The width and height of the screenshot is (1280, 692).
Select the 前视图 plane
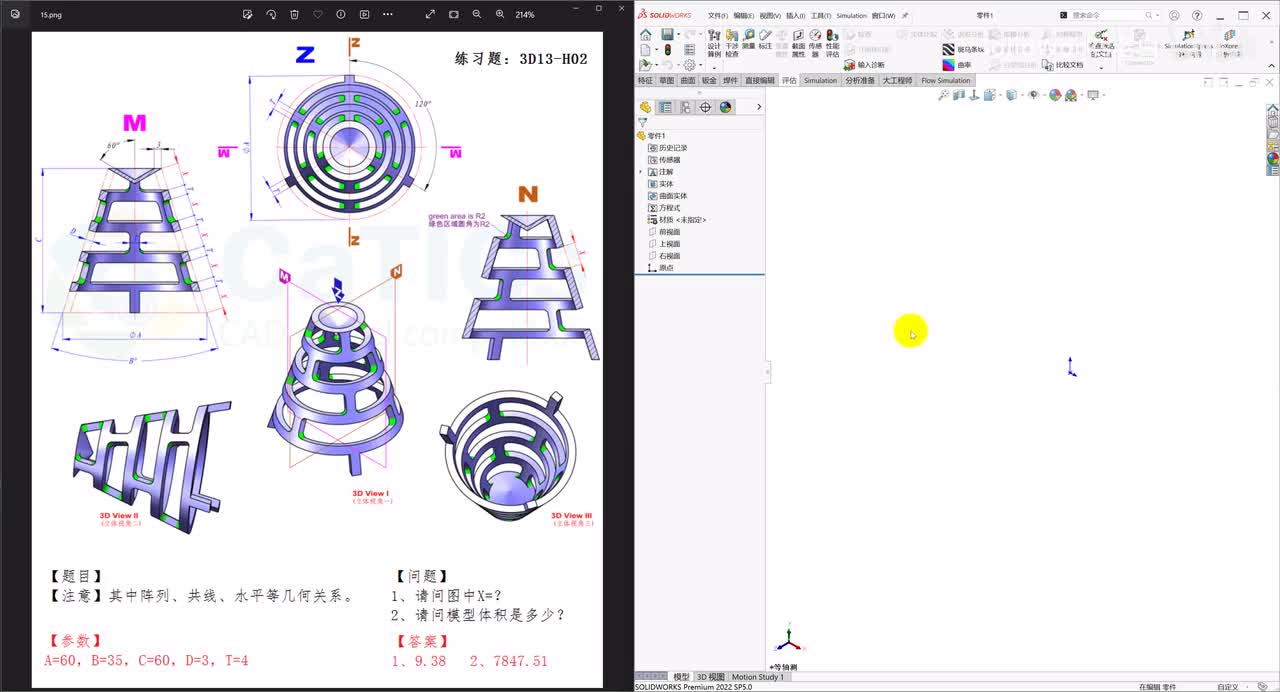pos(664,232)
